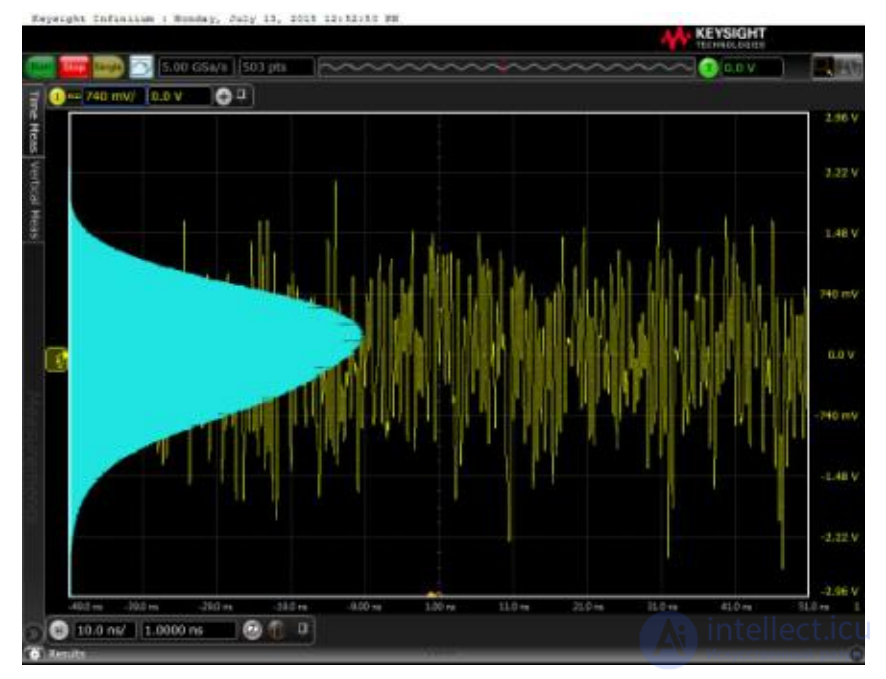Click the -1.48 V axis label
The image size is (886, 679).
pyautogui.click(x=839, y=477)
